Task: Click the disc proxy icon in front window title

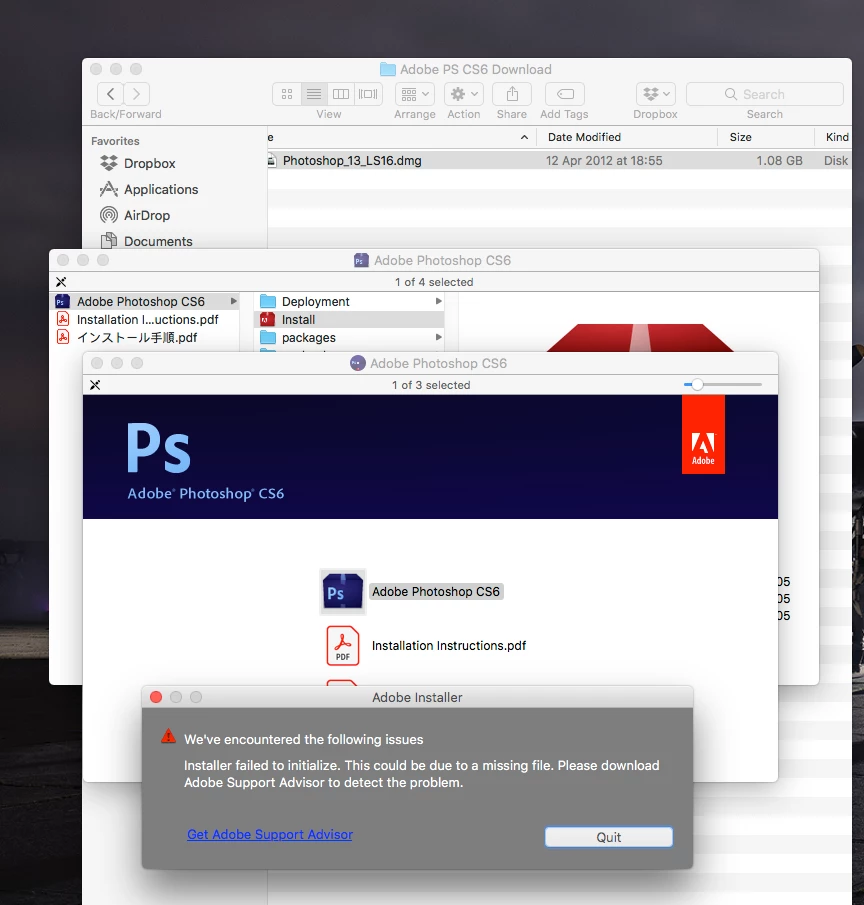Action: (x=358, y=363)
